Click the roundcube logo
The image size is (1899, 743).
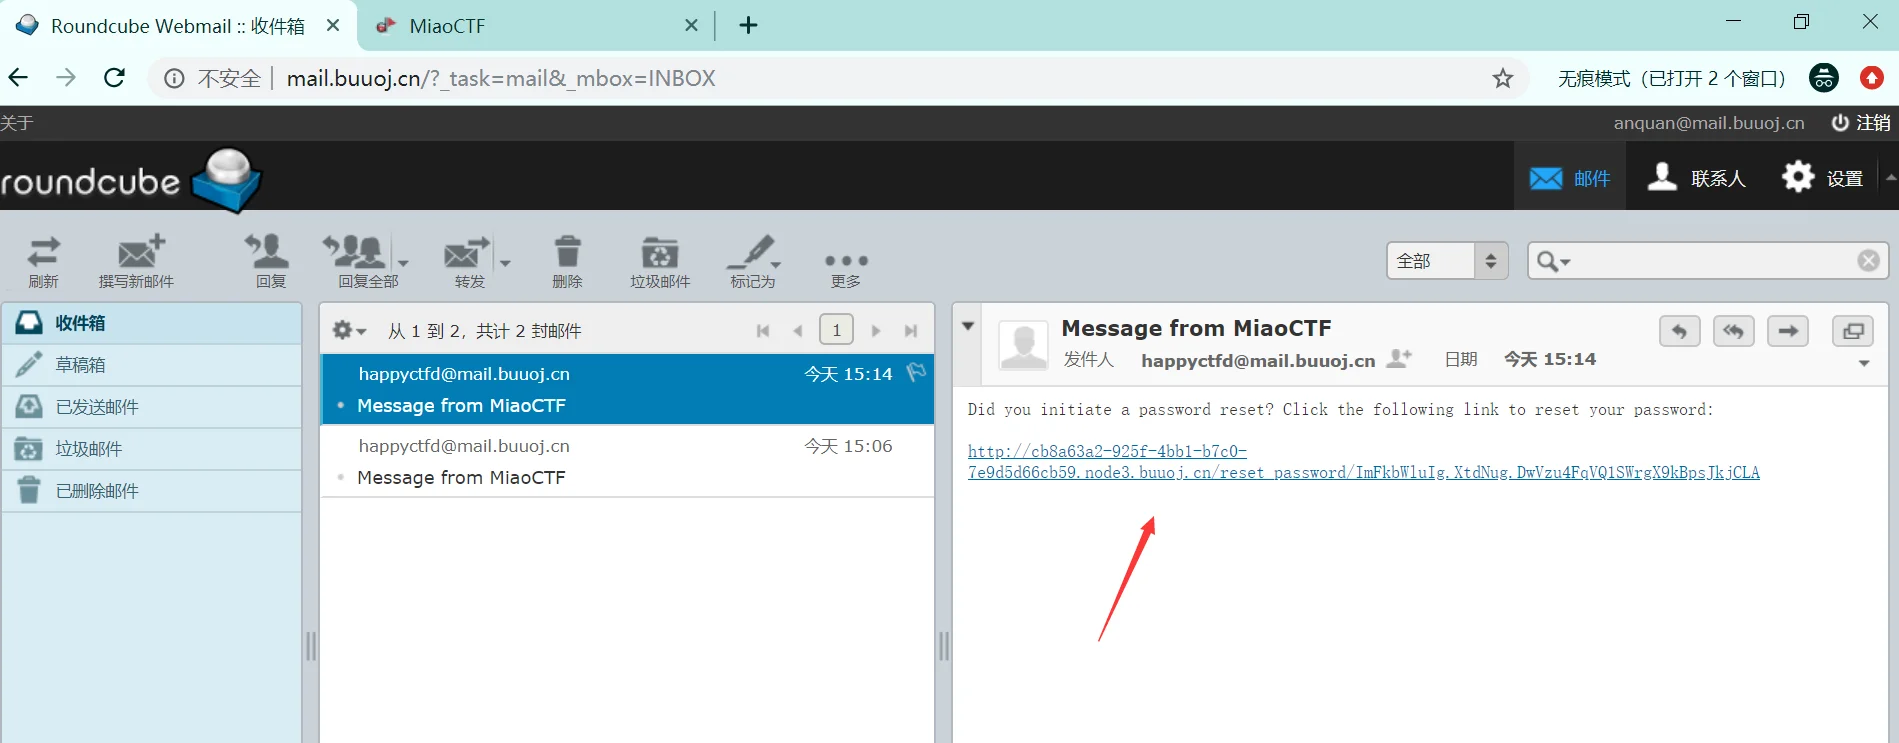pos(130,180)
